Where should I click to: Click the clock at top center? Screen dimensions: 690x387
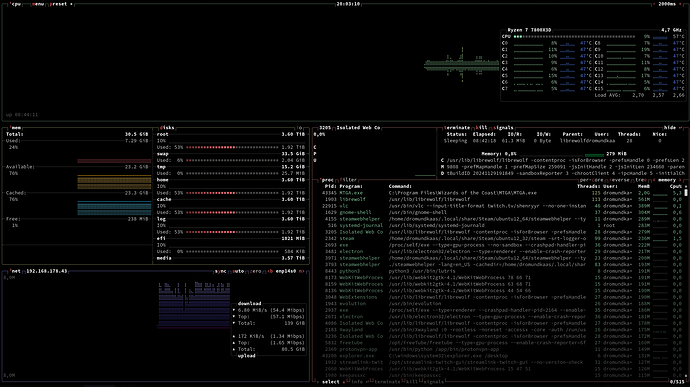(349, 4)
